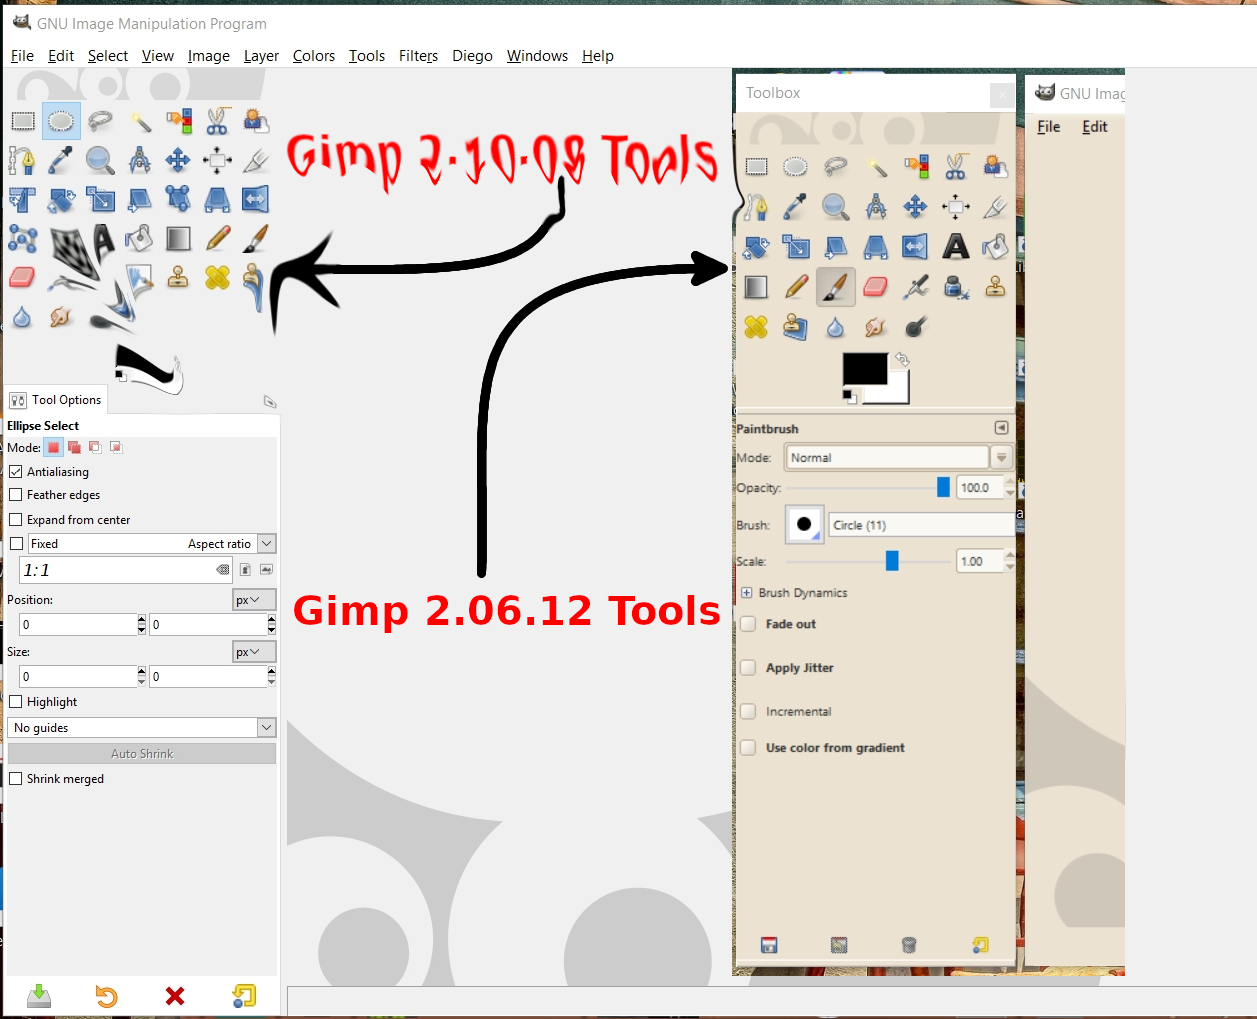The image size is (1257, 1019).
Task: Pick Pencil tool in left 2.10 toolbox
Action: click(217, 239)
